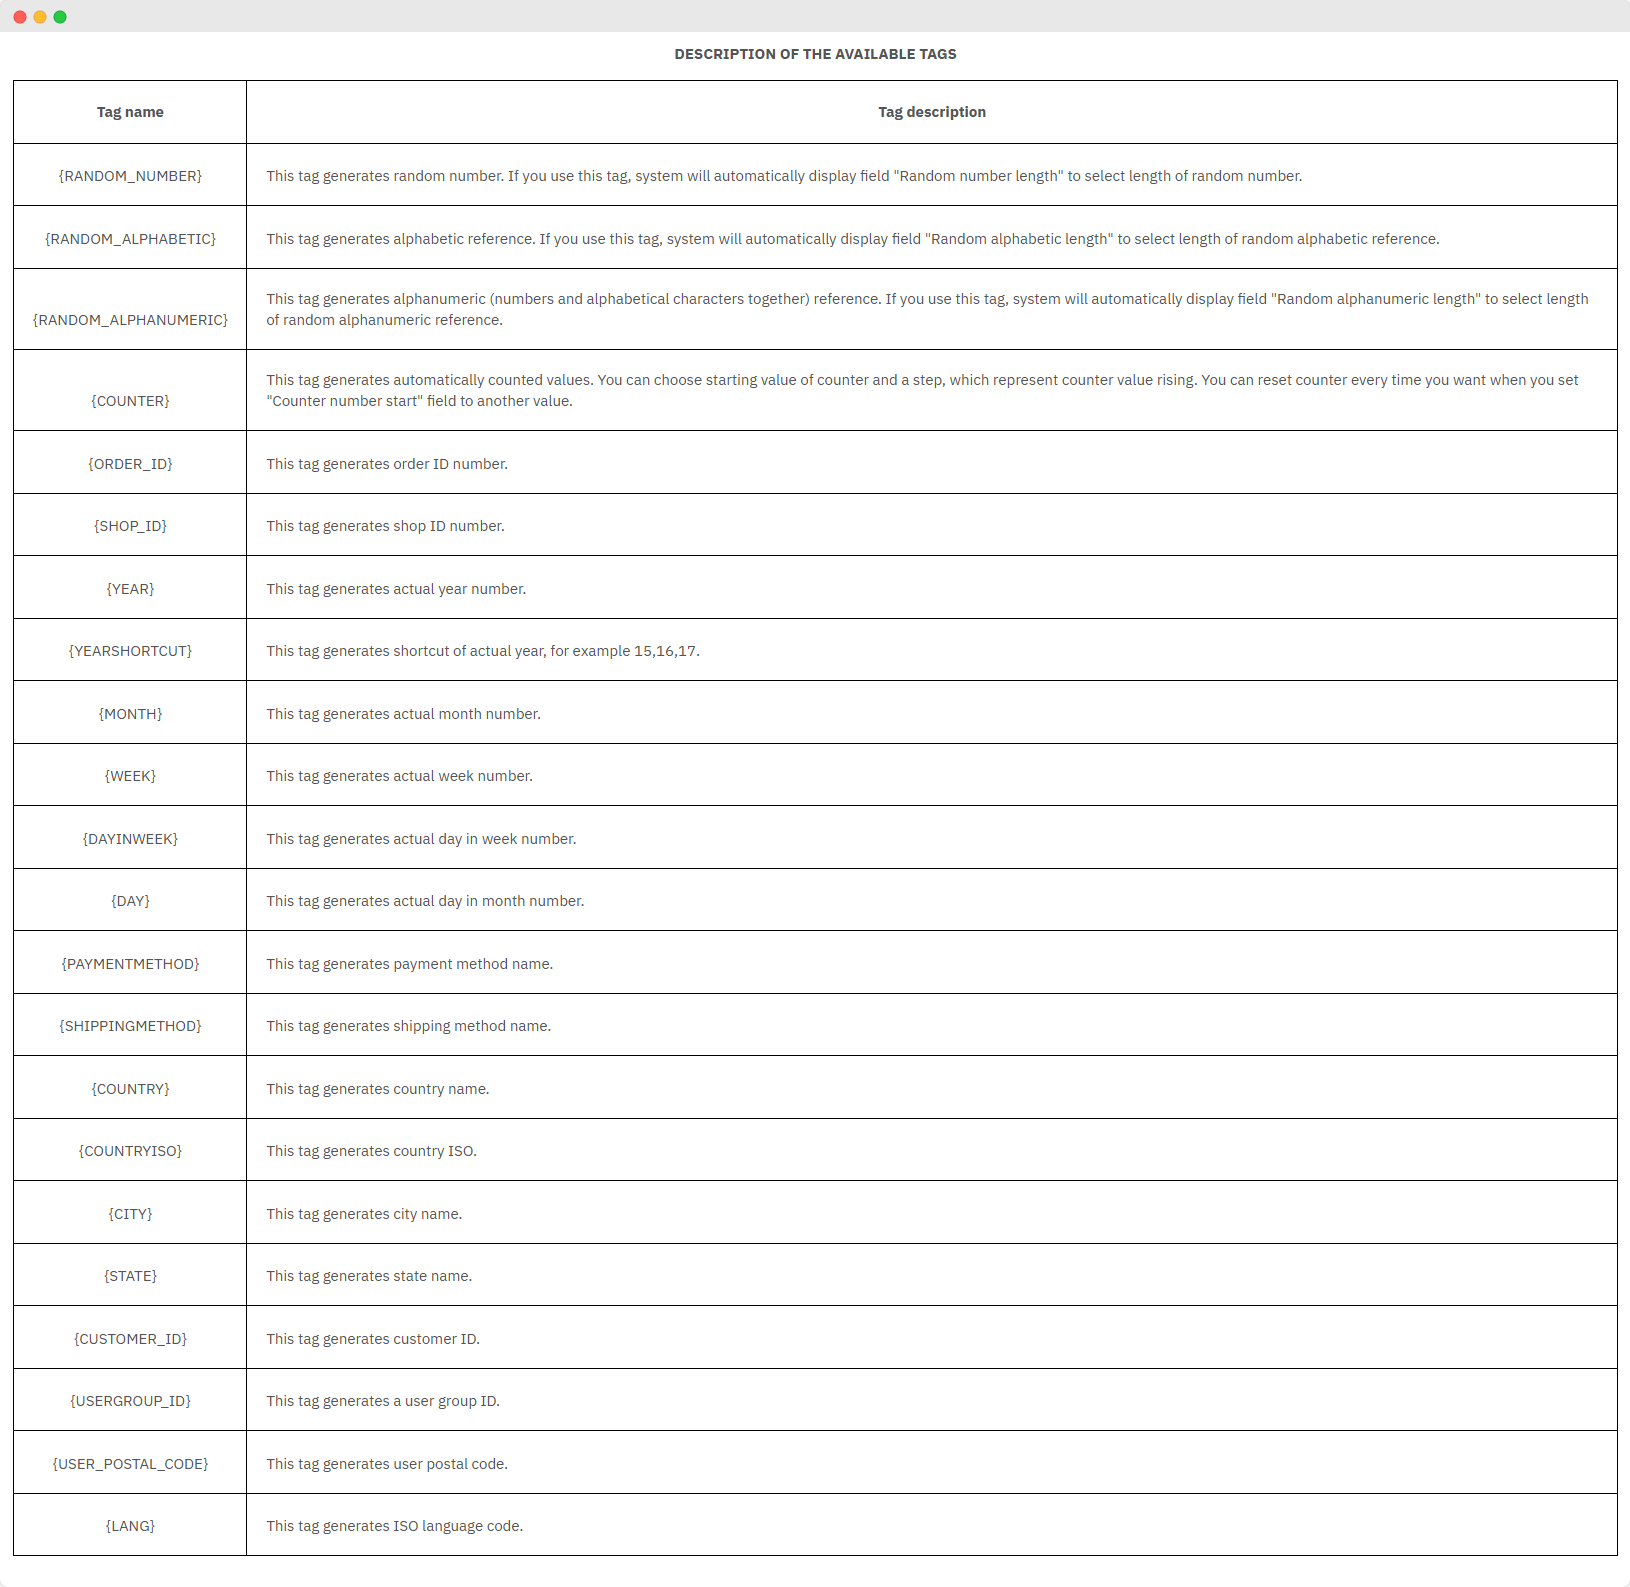
Task: Click the {COUNTRYISO} tag name
Action: click(130, 1151)
